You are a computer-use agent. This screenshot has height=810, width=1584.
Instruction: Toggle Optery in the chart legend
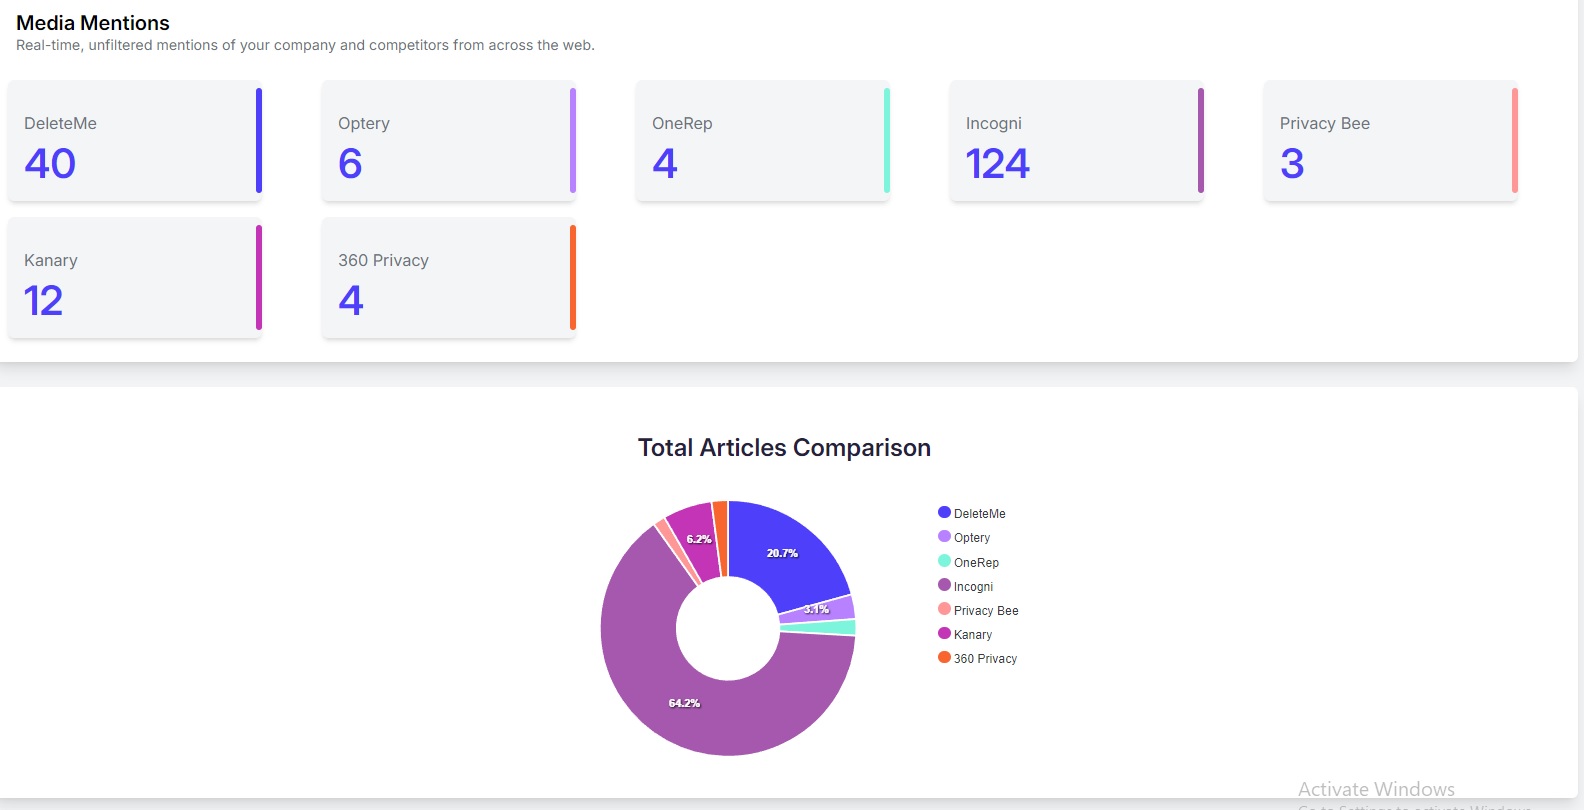pos(964,537)
